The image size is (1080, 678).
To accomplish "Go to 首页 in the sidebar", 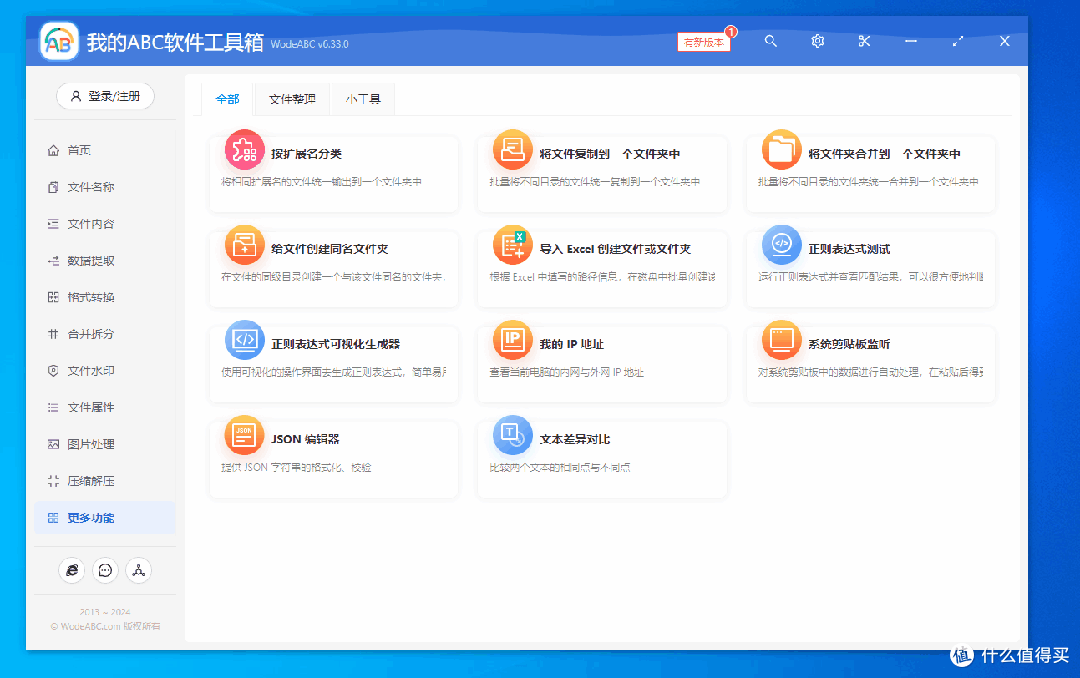I will point(105,150).
